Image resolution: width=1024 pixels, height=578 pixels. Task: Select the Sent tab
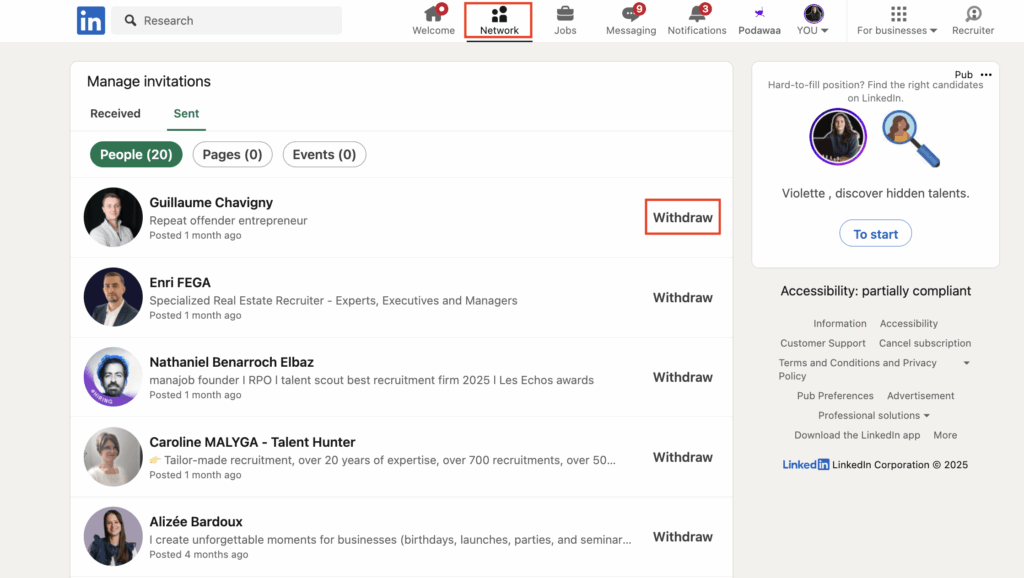(x=186, y=113)
